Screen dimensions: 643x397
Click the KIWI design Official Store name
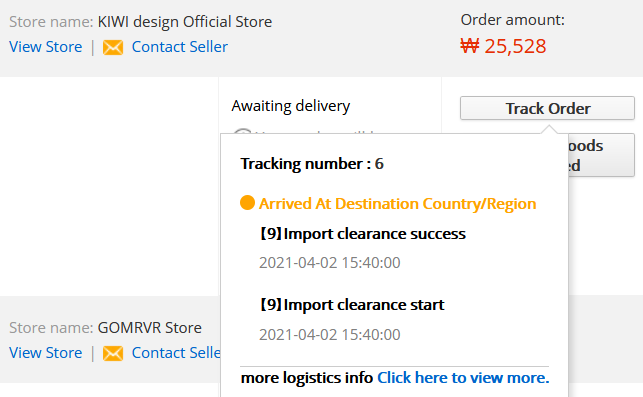tap(185, 22)
